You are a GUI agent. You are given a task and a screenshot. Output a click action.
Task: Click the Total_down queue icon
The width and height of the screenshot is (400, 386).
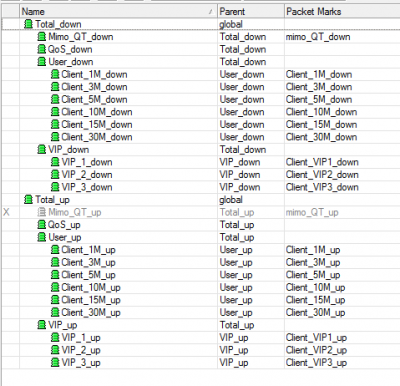pos(29,24)
